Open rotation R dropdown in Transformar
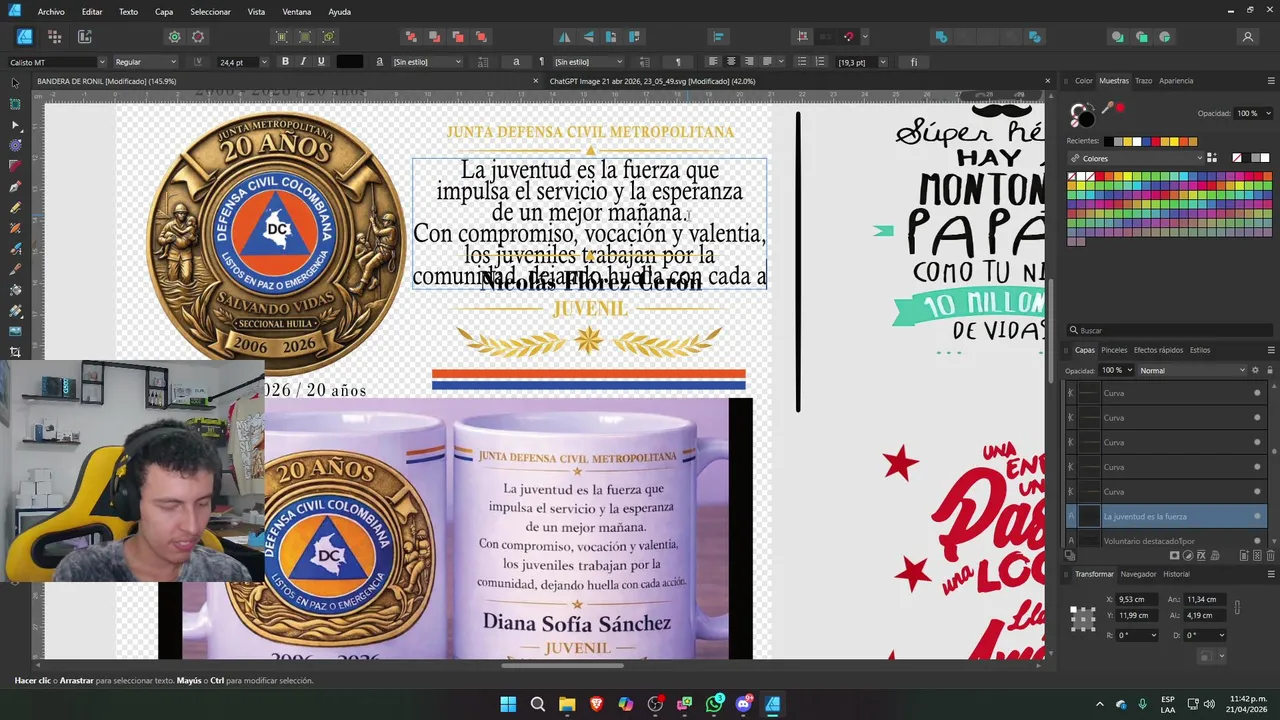Viewport: 1280px width, 720px height. point(1138,635)
